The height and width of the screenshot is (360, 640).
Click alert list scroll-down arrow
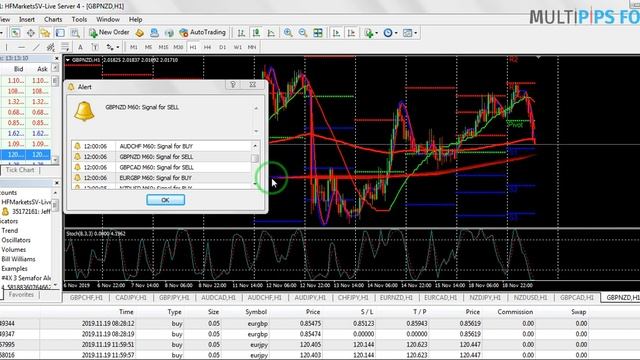coord(255,184)
